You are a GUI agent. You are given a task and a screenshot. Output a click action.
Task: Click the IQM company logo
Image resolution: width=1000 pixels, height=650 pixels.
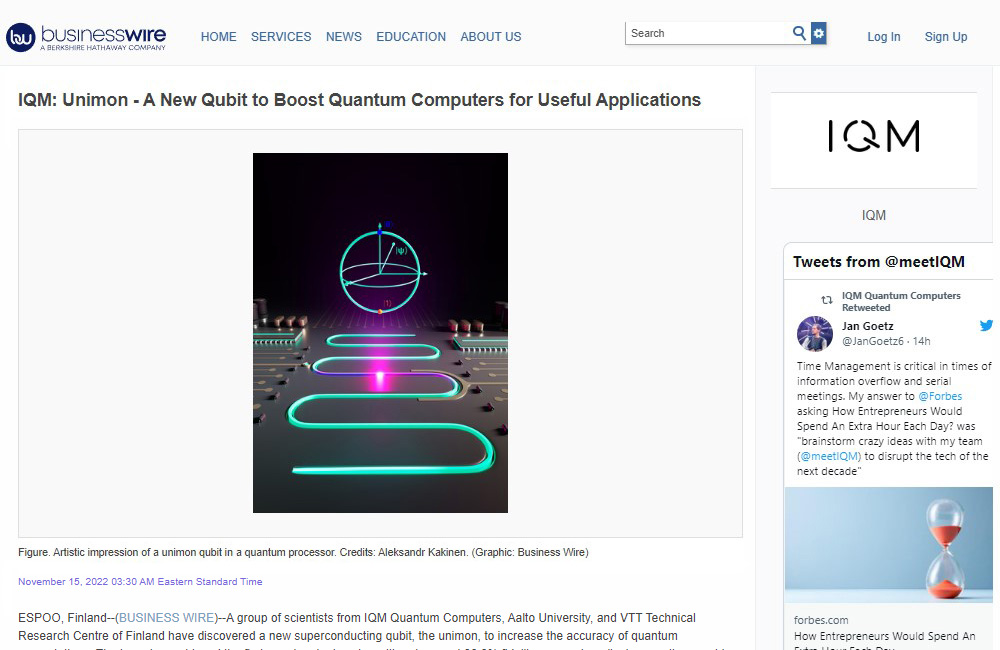pyautogui.click(x=874, y=136)
